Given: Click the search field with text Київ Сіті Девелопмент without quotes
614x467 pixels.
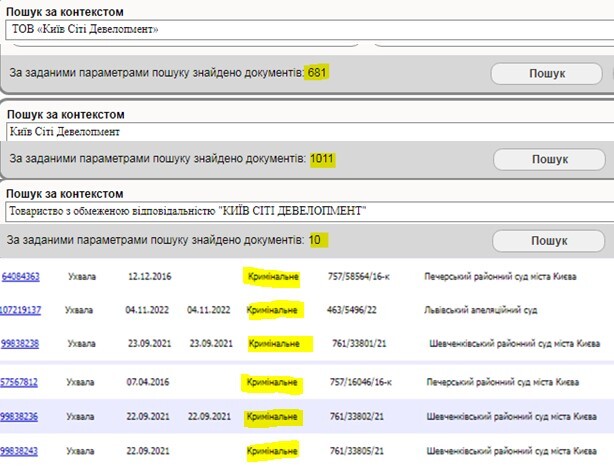Looking at the screenshot, I should tap(300, 131).
